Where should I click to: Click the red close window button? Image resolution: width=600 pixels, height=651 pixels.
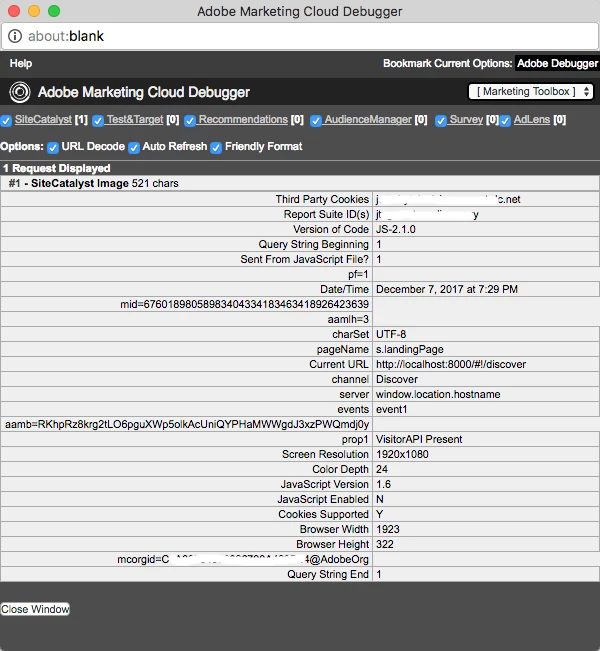(14, 11)
